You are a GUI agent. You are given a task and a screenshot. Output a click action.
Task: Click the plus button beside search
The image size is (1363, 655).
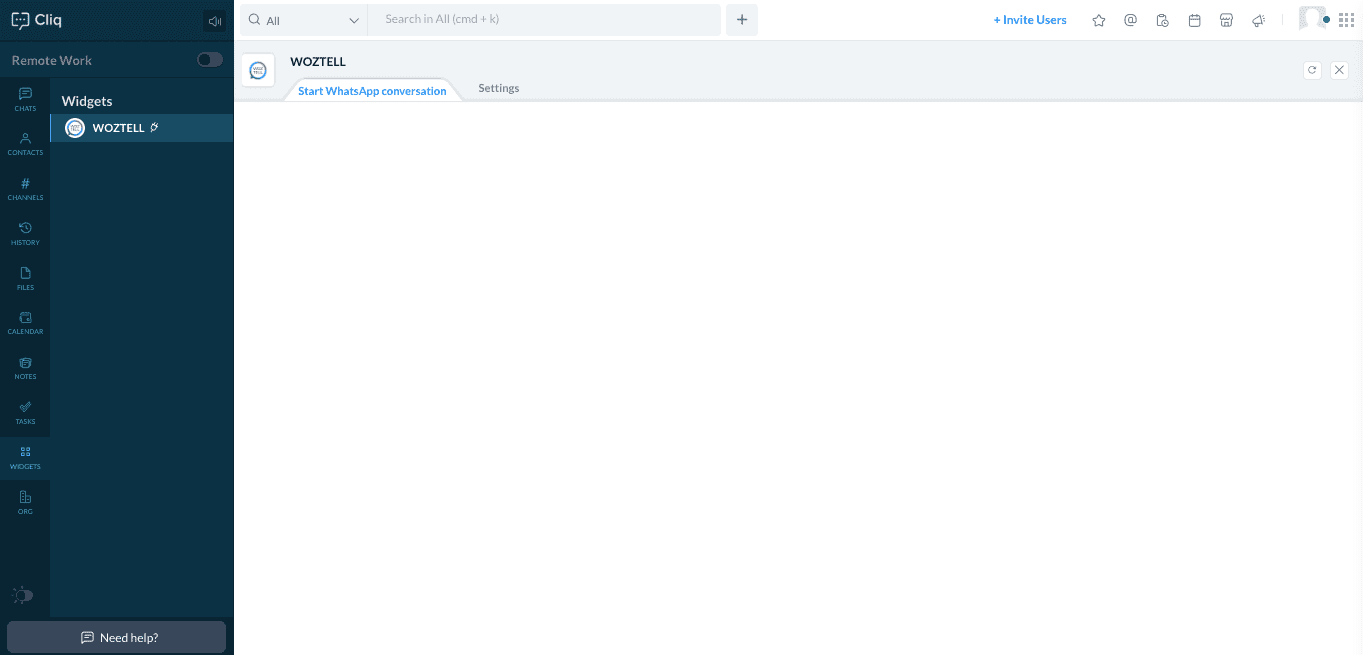pyautogui.click(x=742, y=20)
